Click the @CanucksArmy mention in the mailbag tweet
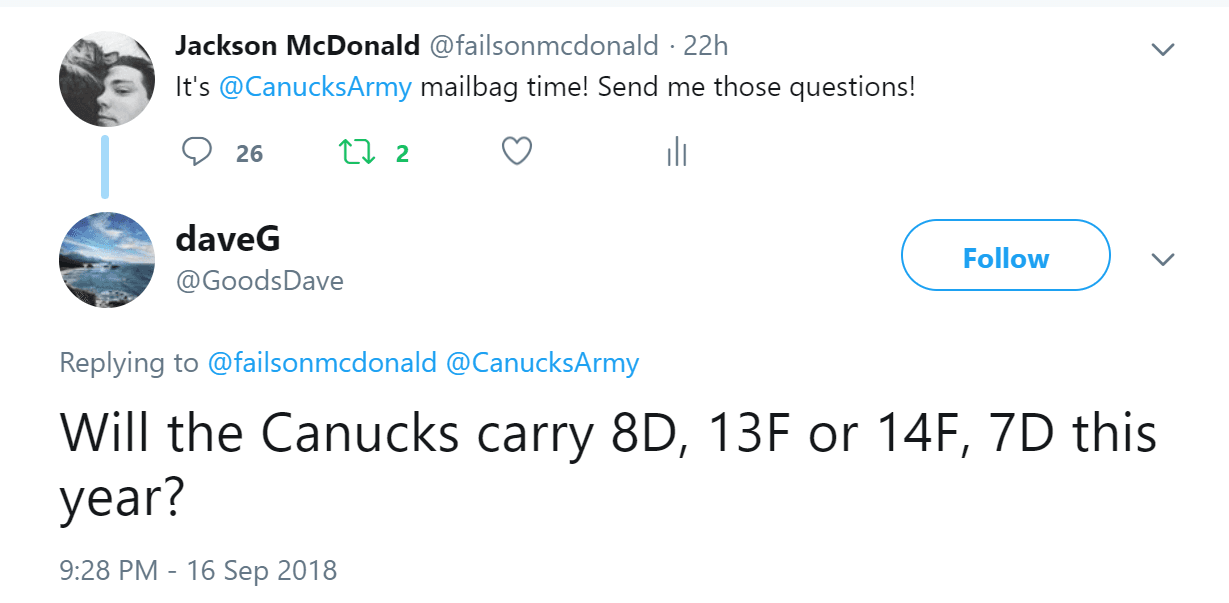 (x=315, y=87)
